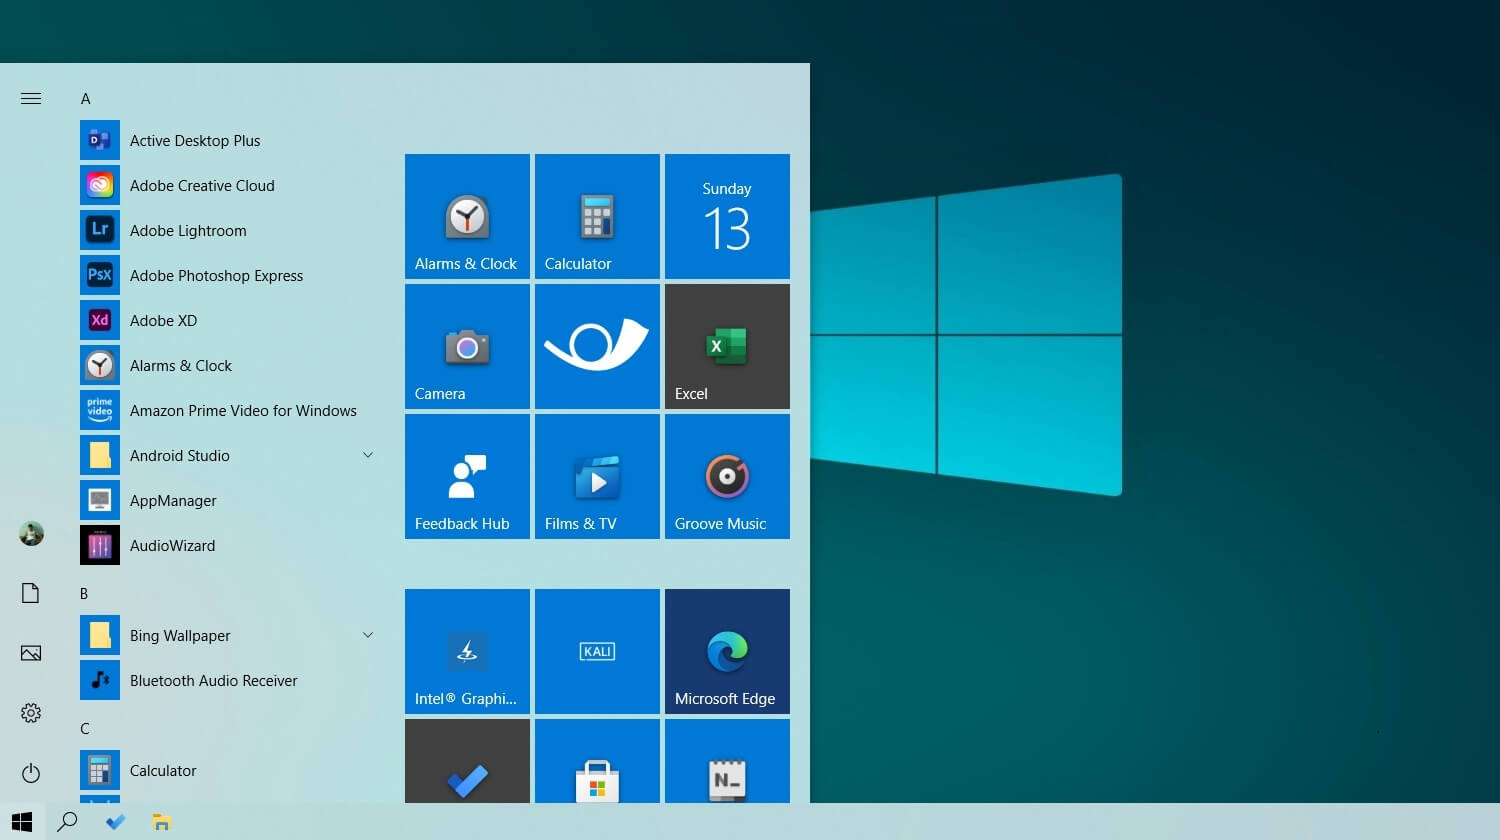Open Settings from the gear icon
Image resolution: width=1500 pixels, height=840 pixels.
pyautogui.click(x=31, y=713)
